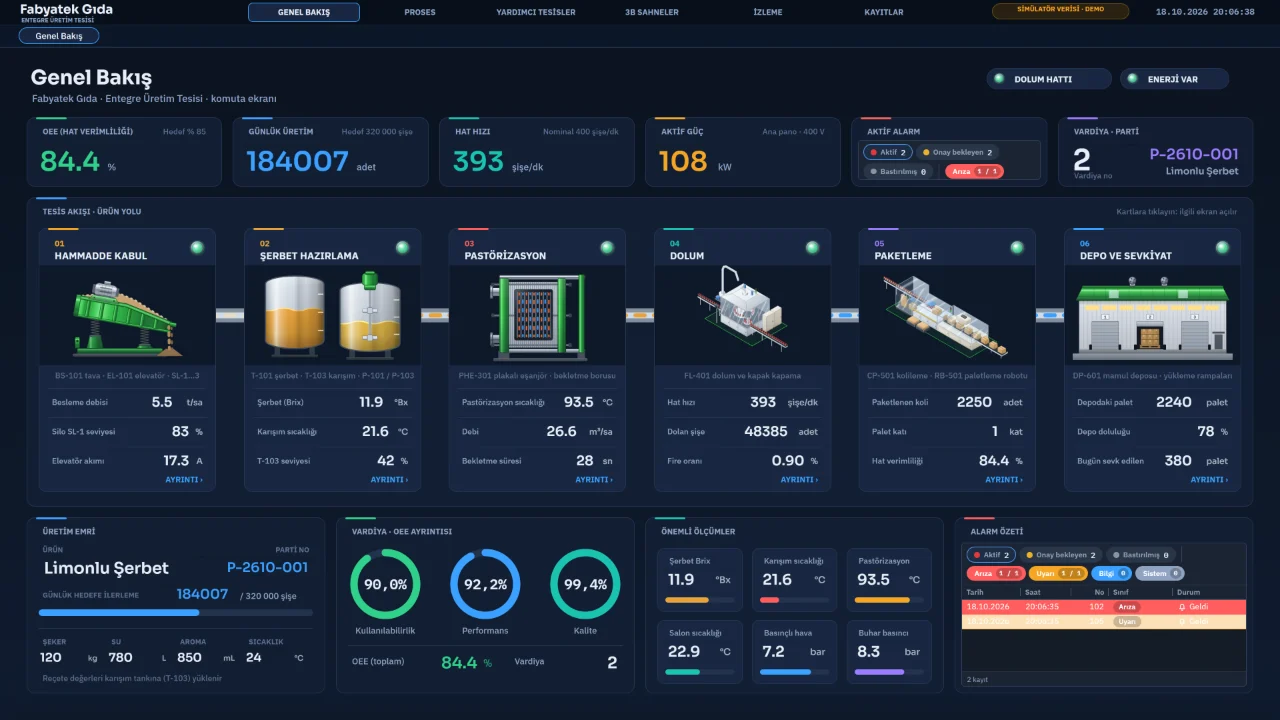Click the bell icon in the Uyarı alarm row

tap(1182, 621)
